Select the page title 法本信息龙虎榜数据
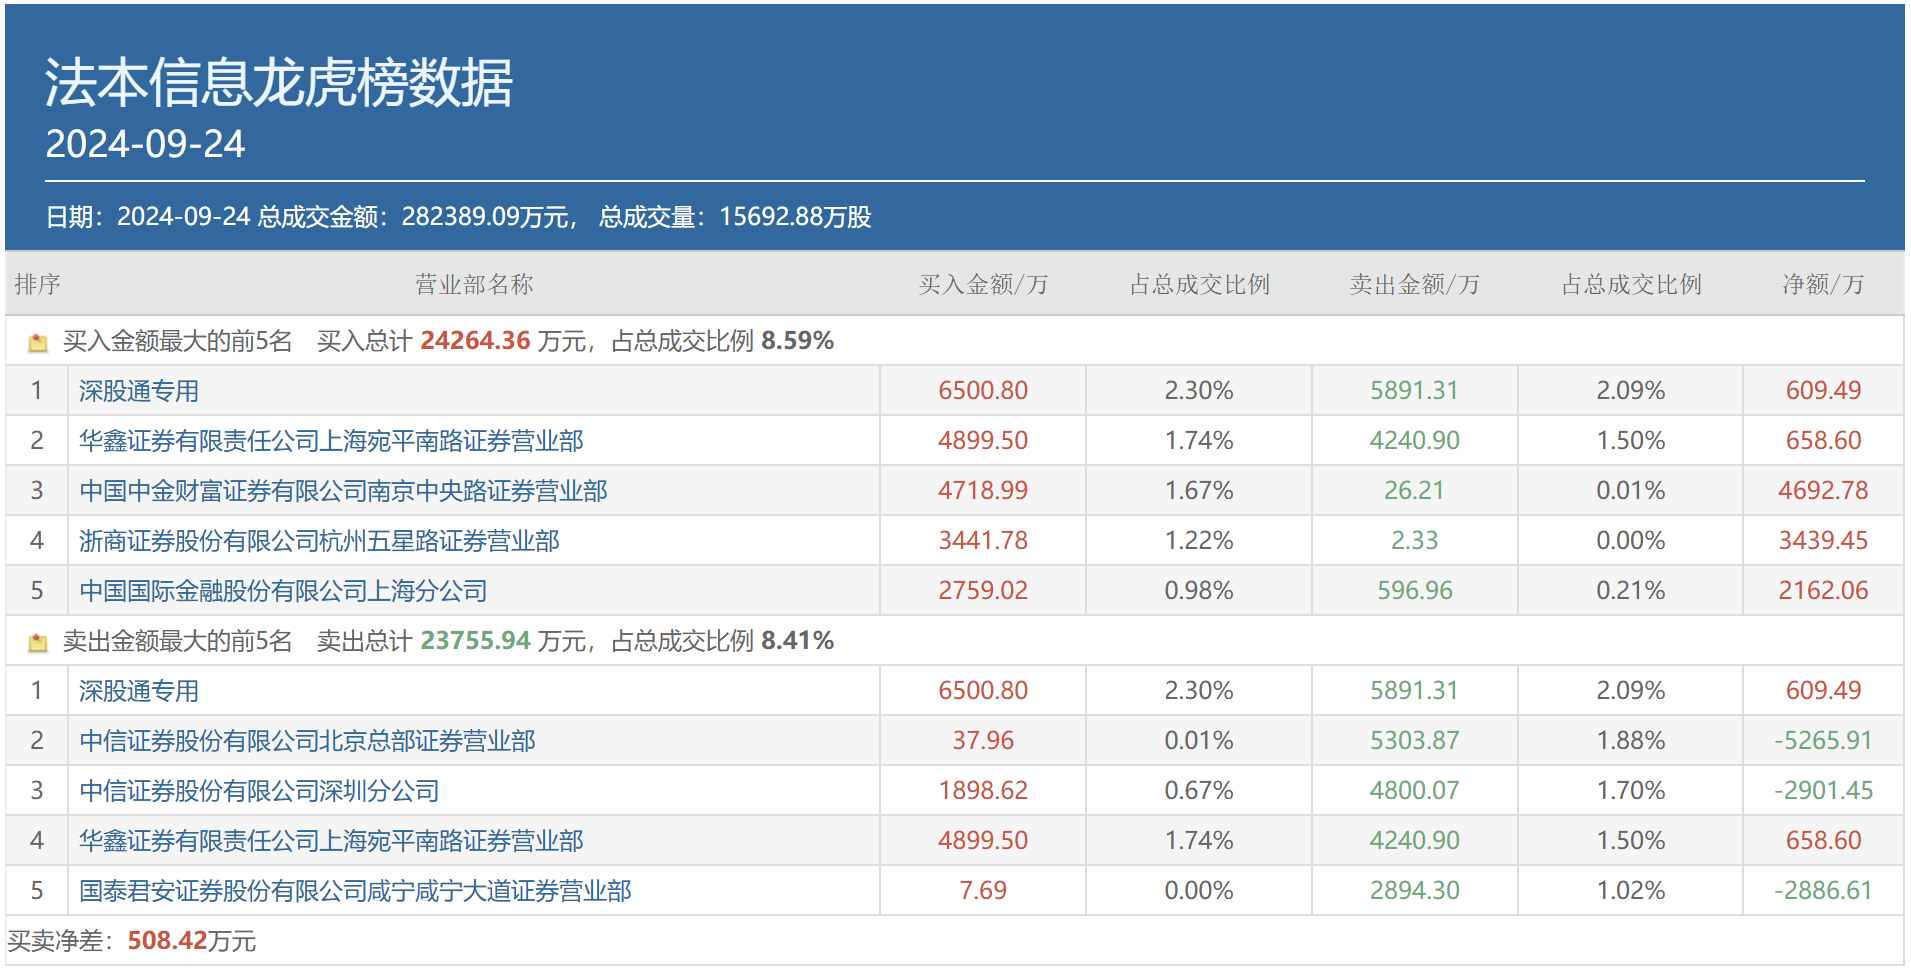 click(x=279, y=82)
